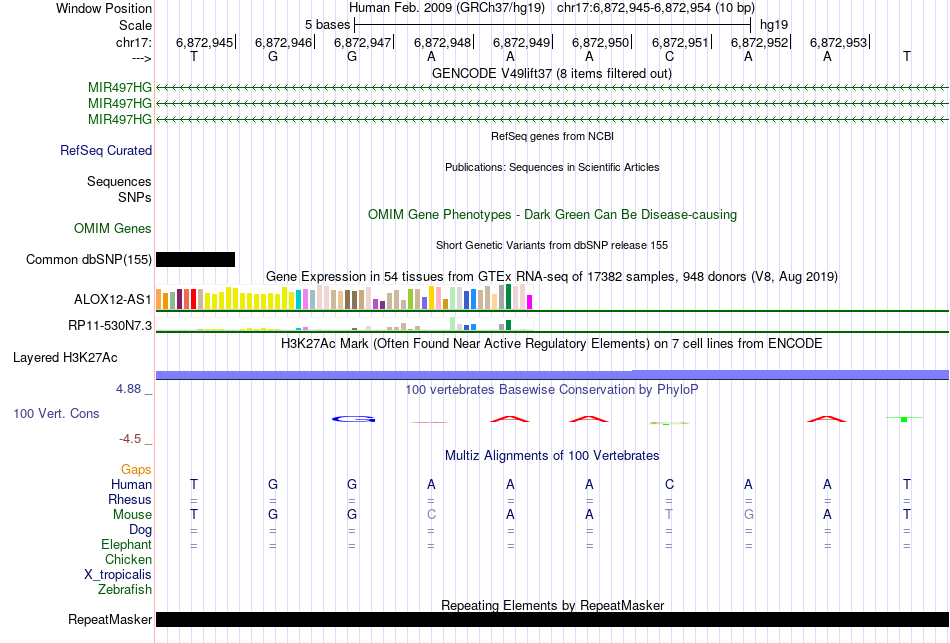Click the Layered H3K27Ac label
This screenshot has height=643, width=950.
pos(65,358)
